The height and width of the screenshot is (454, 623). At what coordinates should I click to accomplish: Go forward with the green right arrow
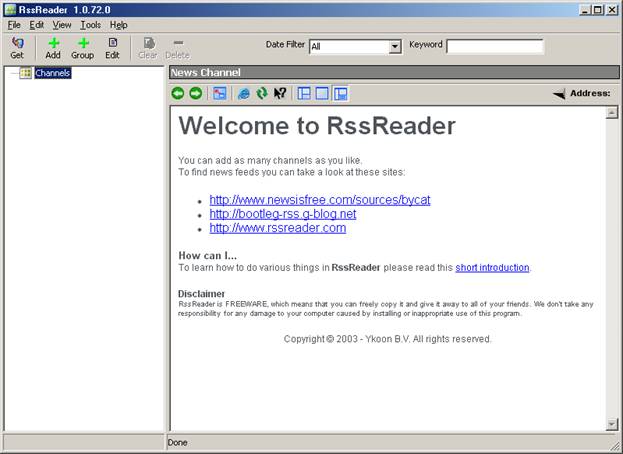[x=195, y=93]
